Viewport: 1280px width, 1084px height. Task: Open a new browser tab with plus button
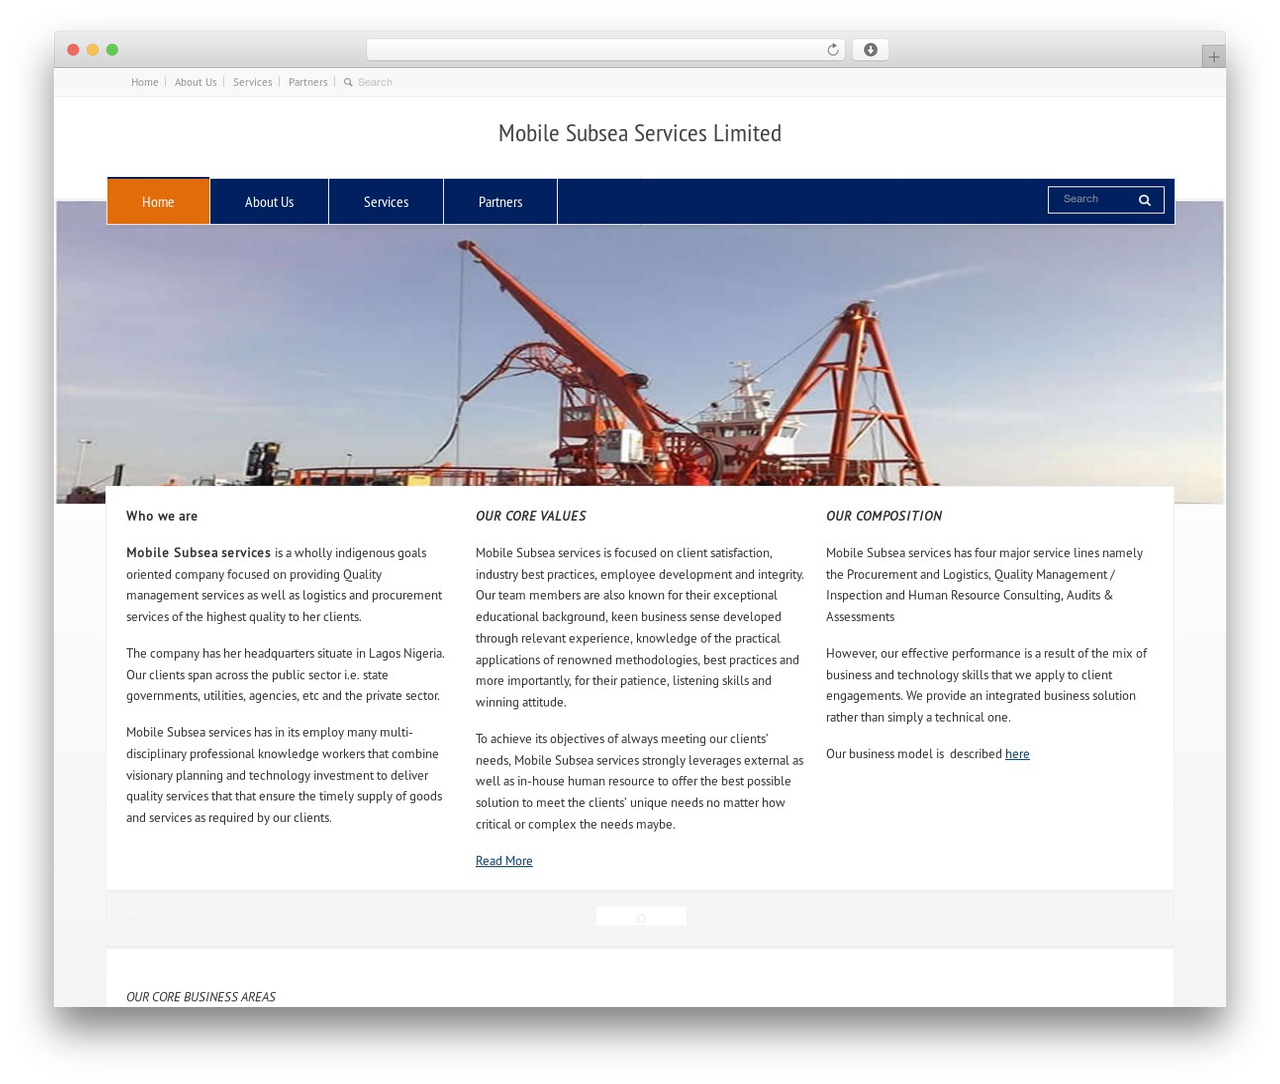(x=1213, y=57)
